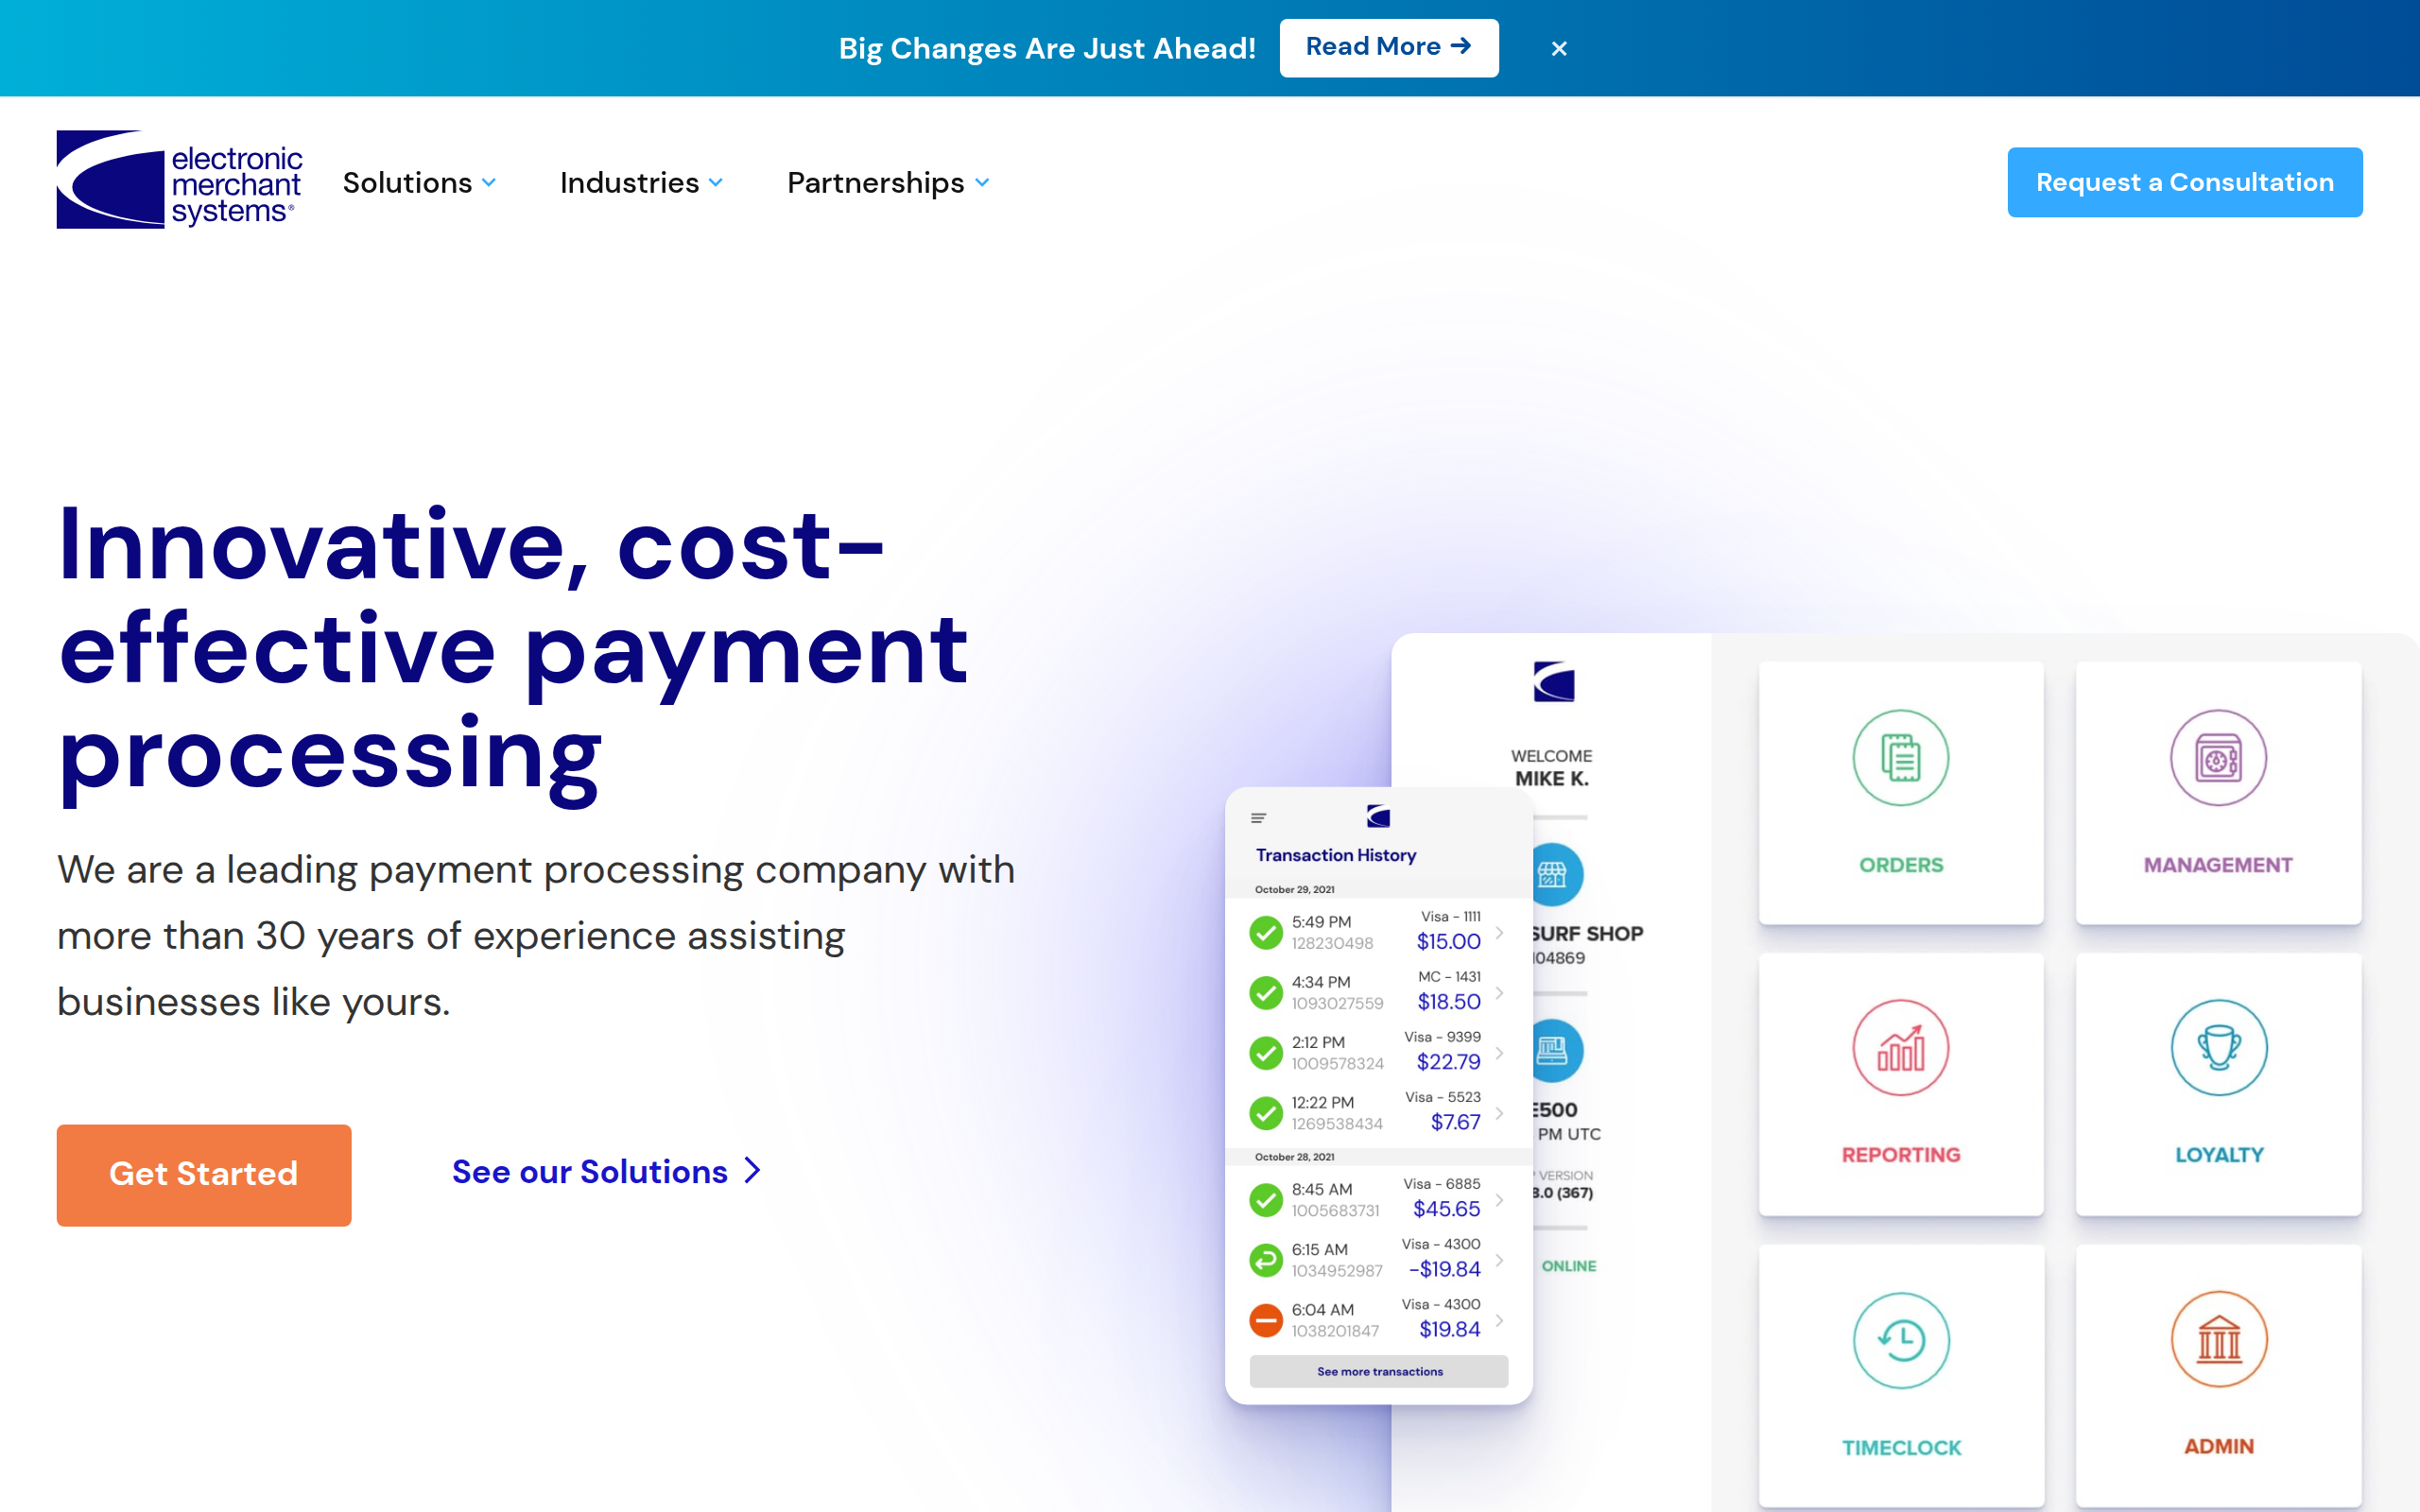
Task: Click the Reporting bar chart icon
Action: pos(1900,1048)
